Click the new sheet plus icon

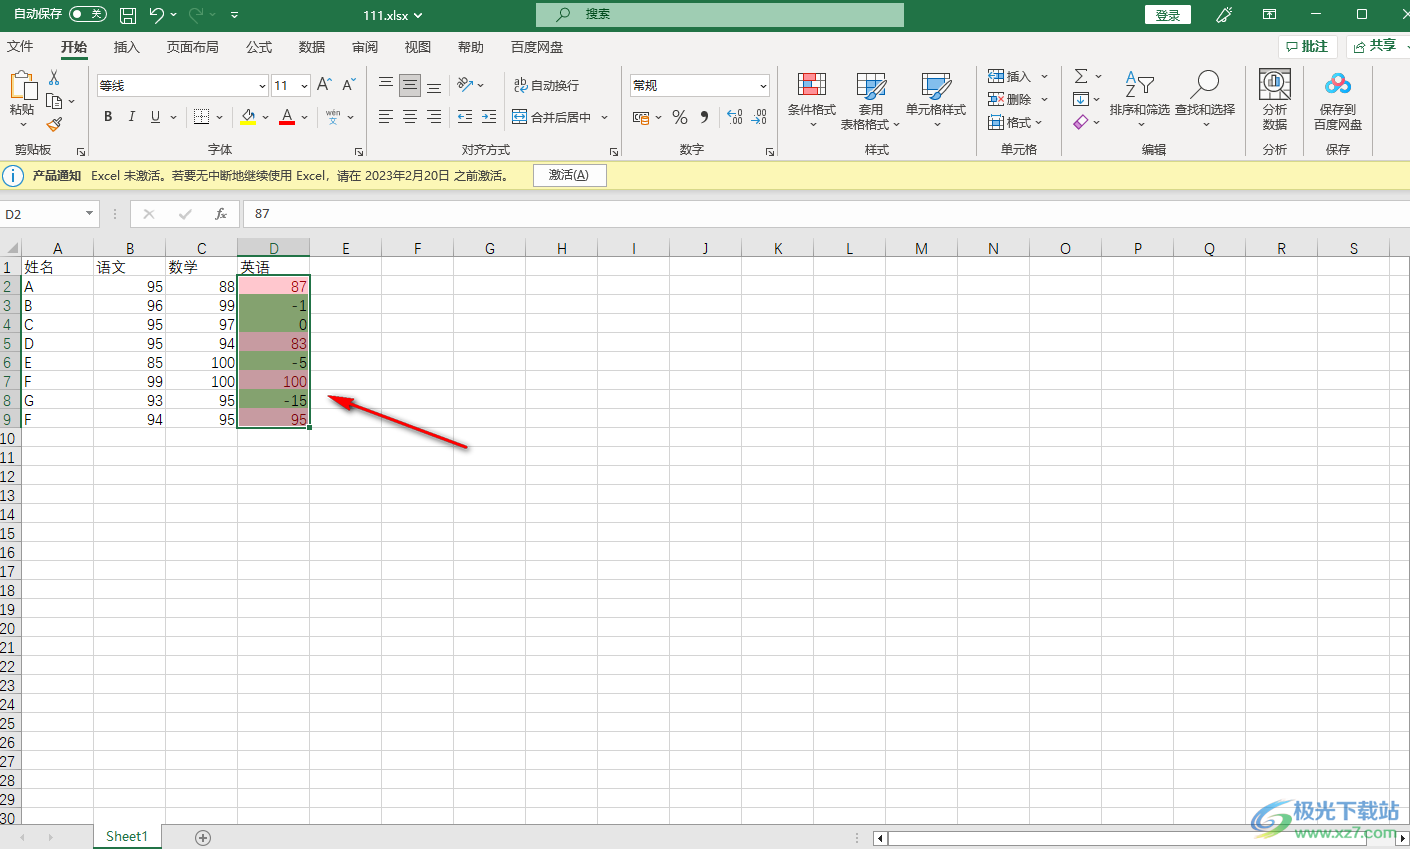203,837
